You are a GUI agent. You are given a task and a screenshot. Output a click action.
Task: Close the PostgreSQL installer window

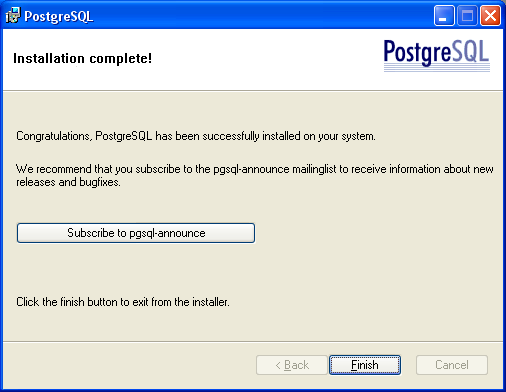490,16
